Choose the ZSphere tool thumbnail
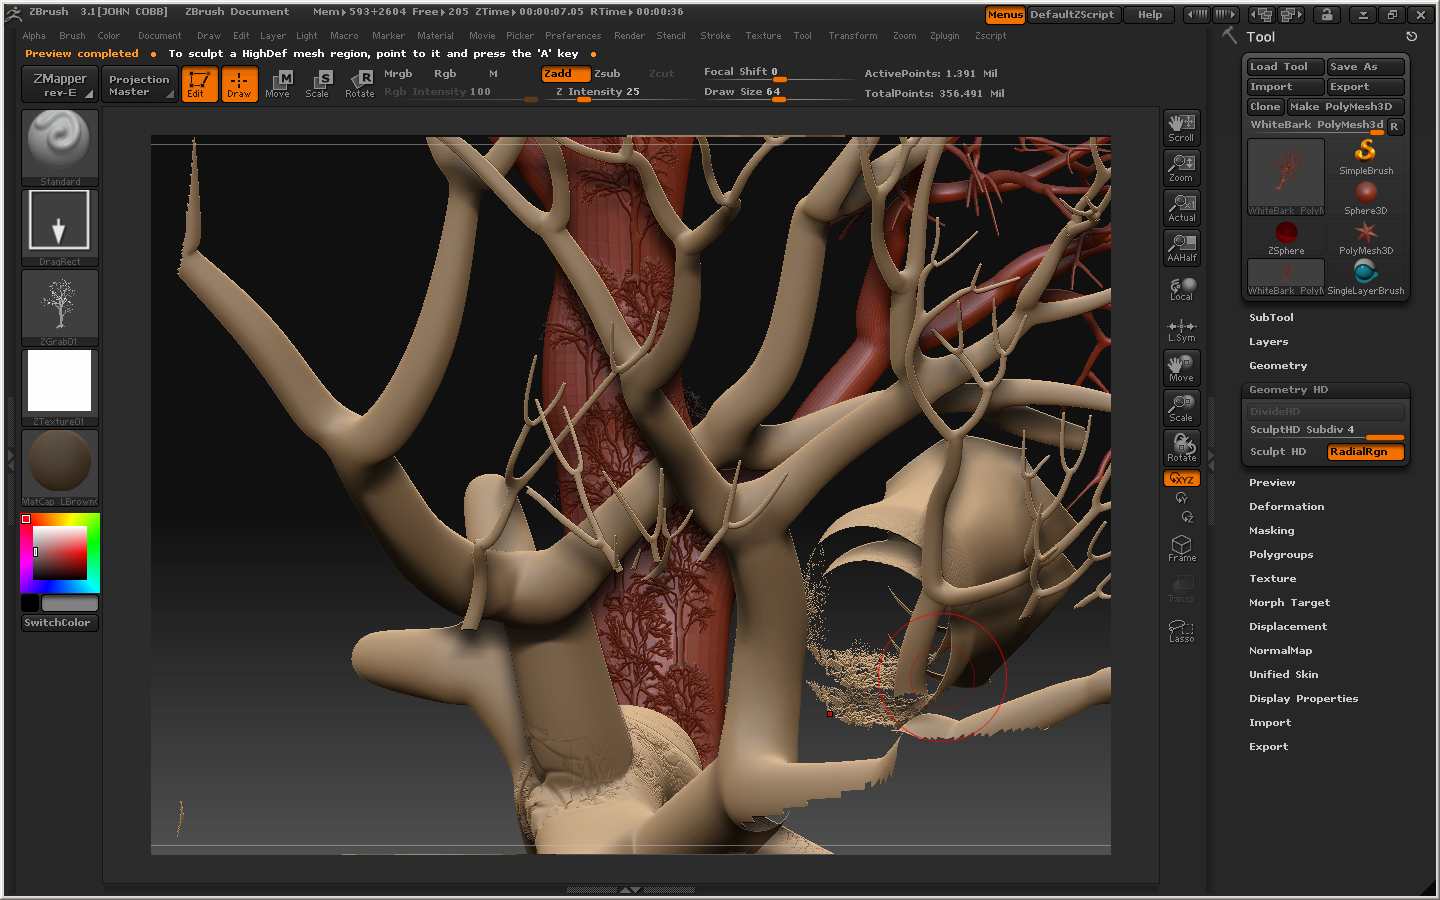 tap(1286, 237)
